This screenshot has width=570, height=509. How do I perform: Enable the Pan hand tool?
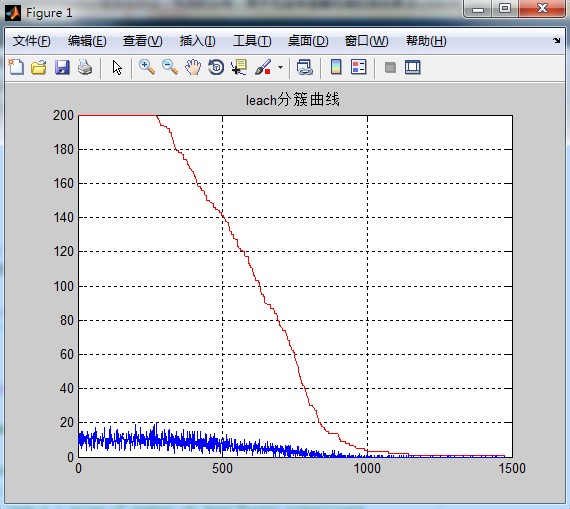(x=193, y=68)
